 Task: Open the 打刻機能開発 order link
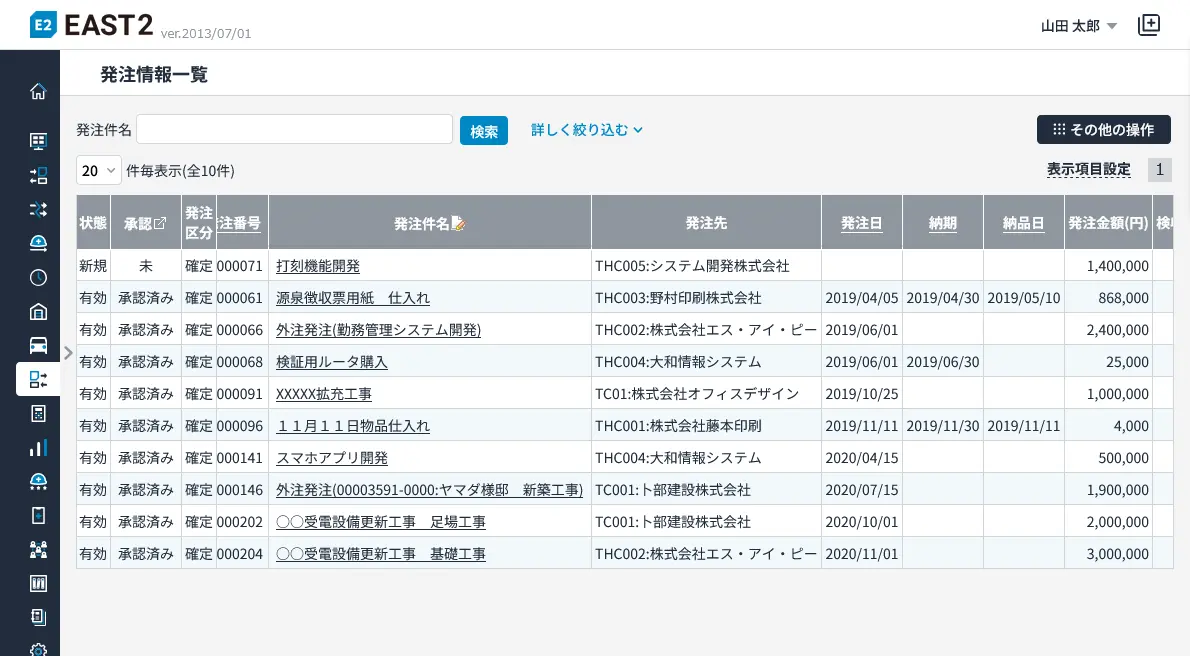(318, 266)
